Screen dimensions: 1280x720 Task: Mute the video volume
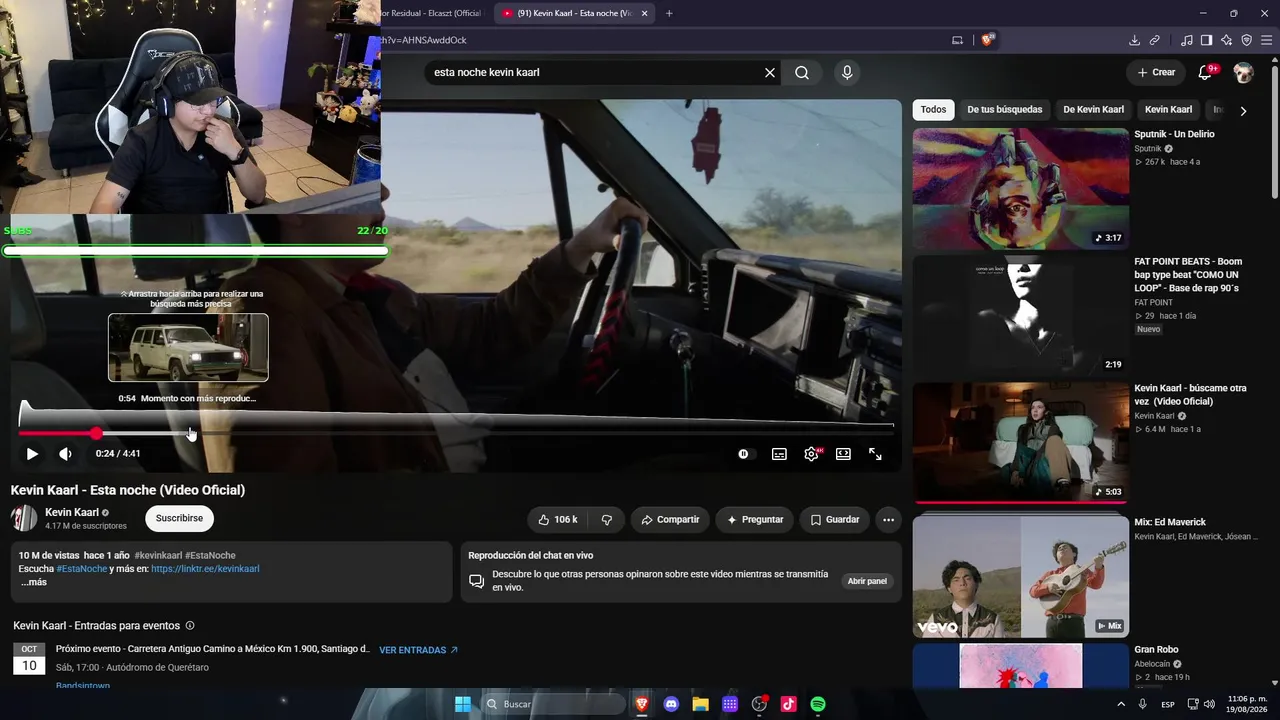pos(65,454)
